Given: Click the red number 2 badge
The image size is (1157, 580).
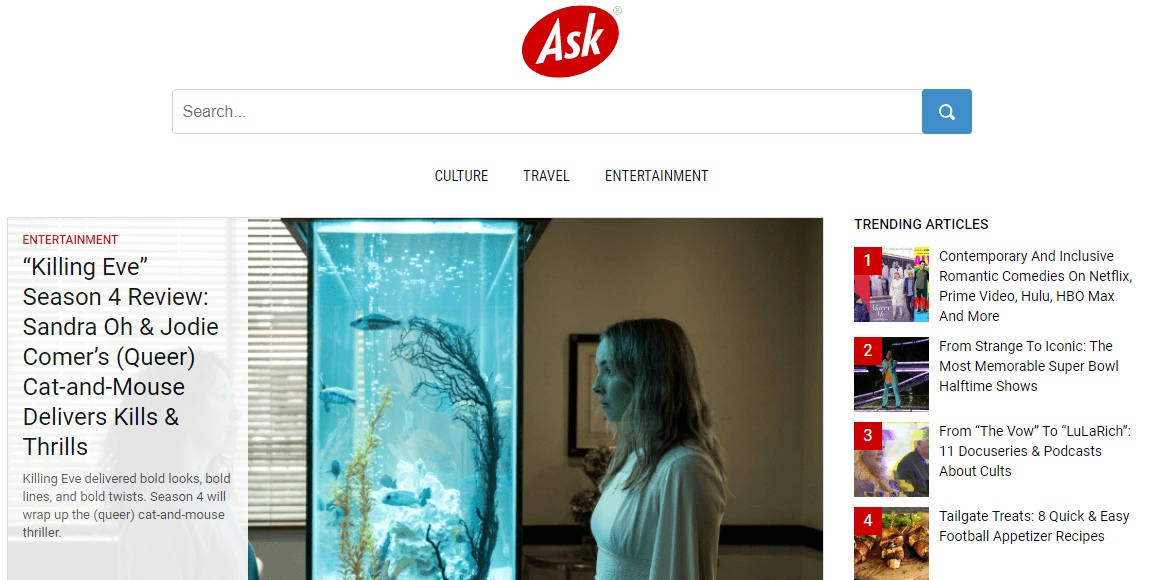Looking at the screenshot, I should (x=868, y=351).
